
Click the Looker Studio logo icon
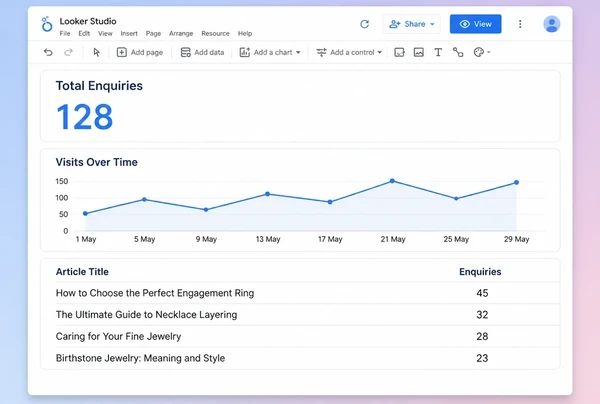coord(47,24)
